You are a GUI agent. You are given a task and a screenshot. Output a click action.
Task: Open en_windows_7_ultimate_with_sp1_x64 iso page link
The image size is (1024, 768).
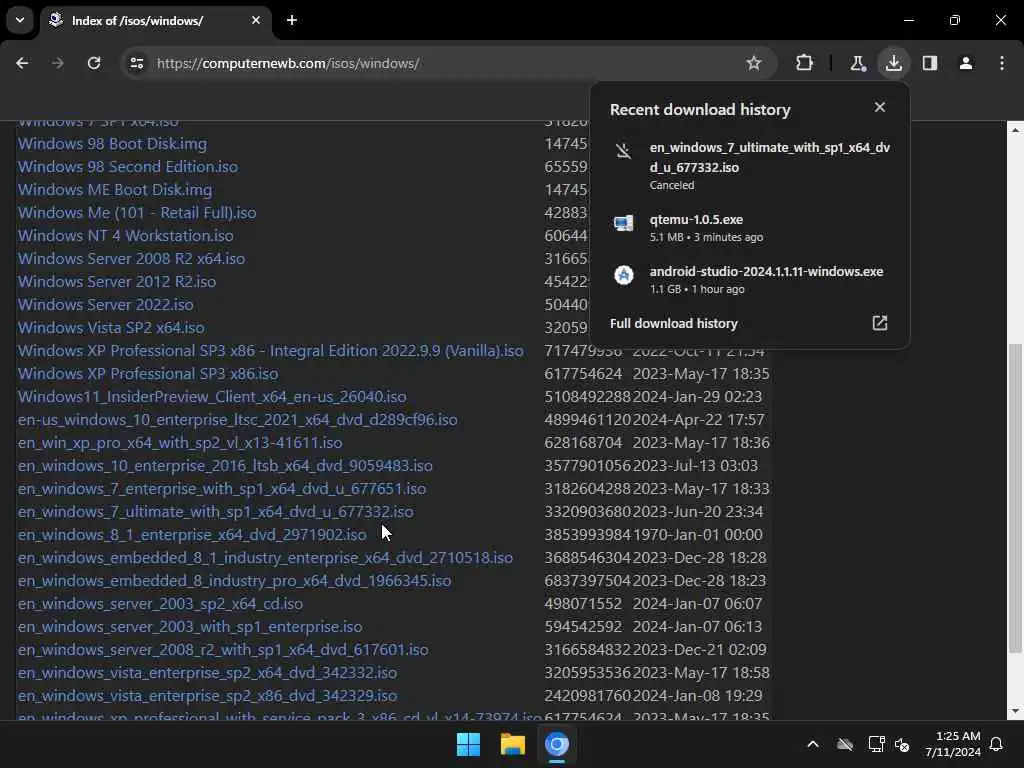coord(216,511)
